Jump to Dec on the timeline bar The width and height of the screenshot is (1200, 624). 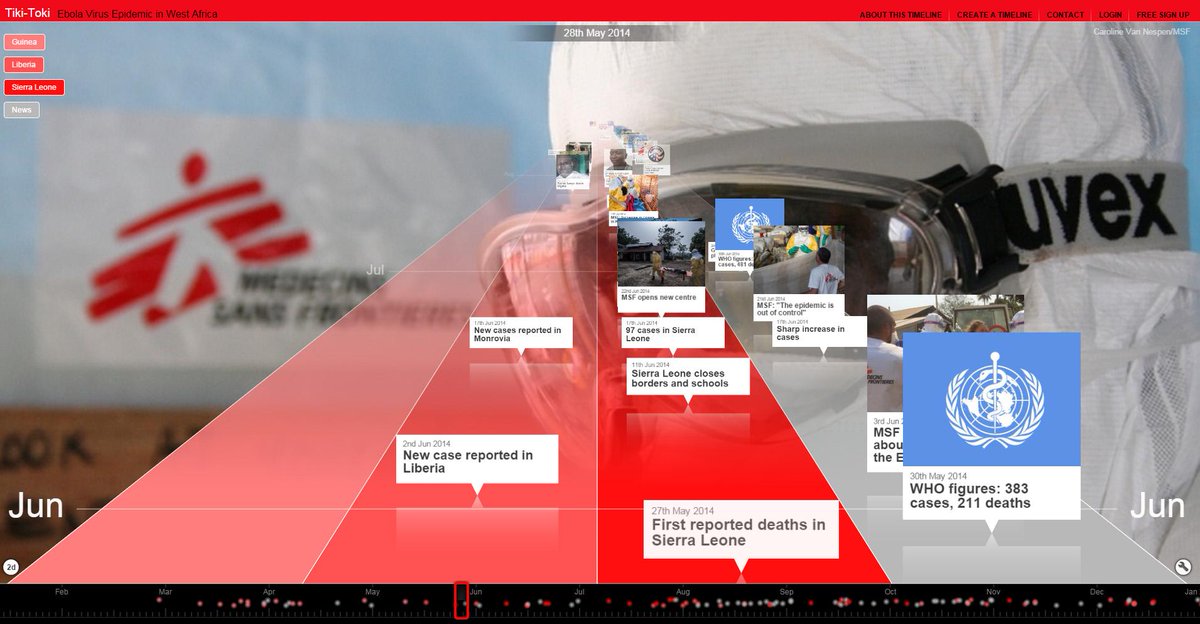click(1097, 592)
